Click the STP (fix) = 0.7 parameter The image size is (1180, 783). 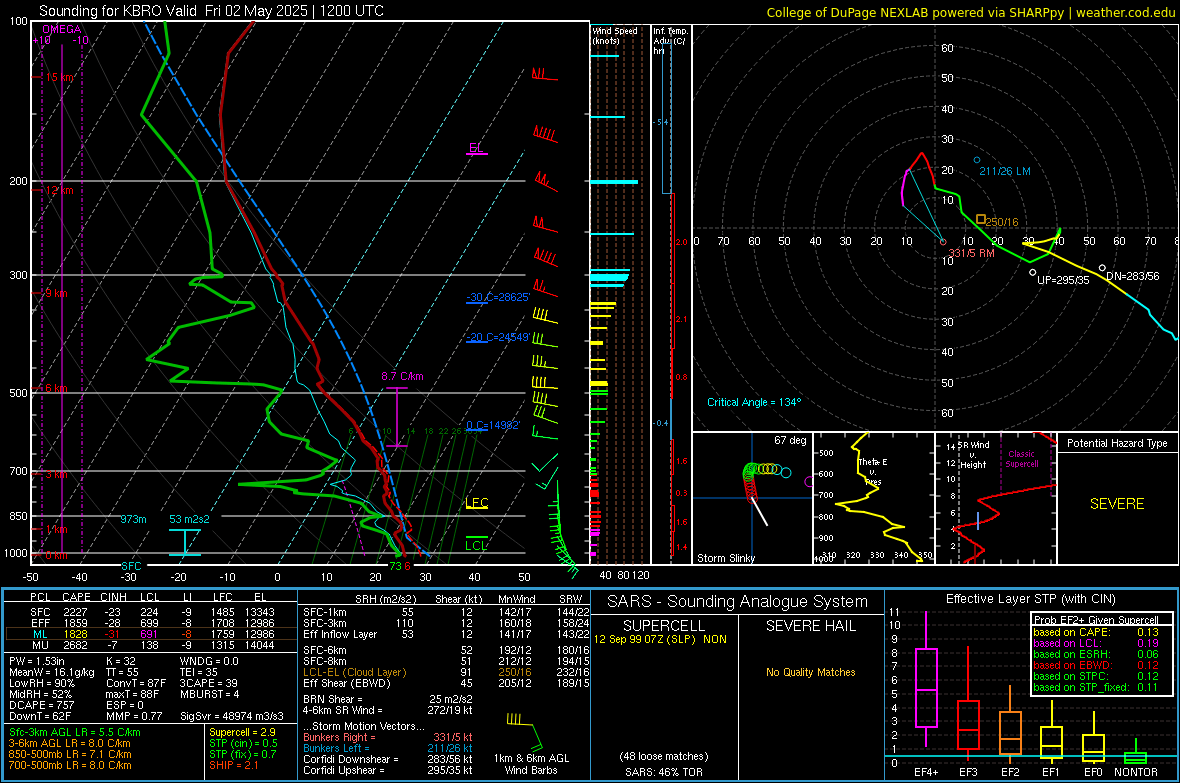pyautogui.click(x=242, y=754)
